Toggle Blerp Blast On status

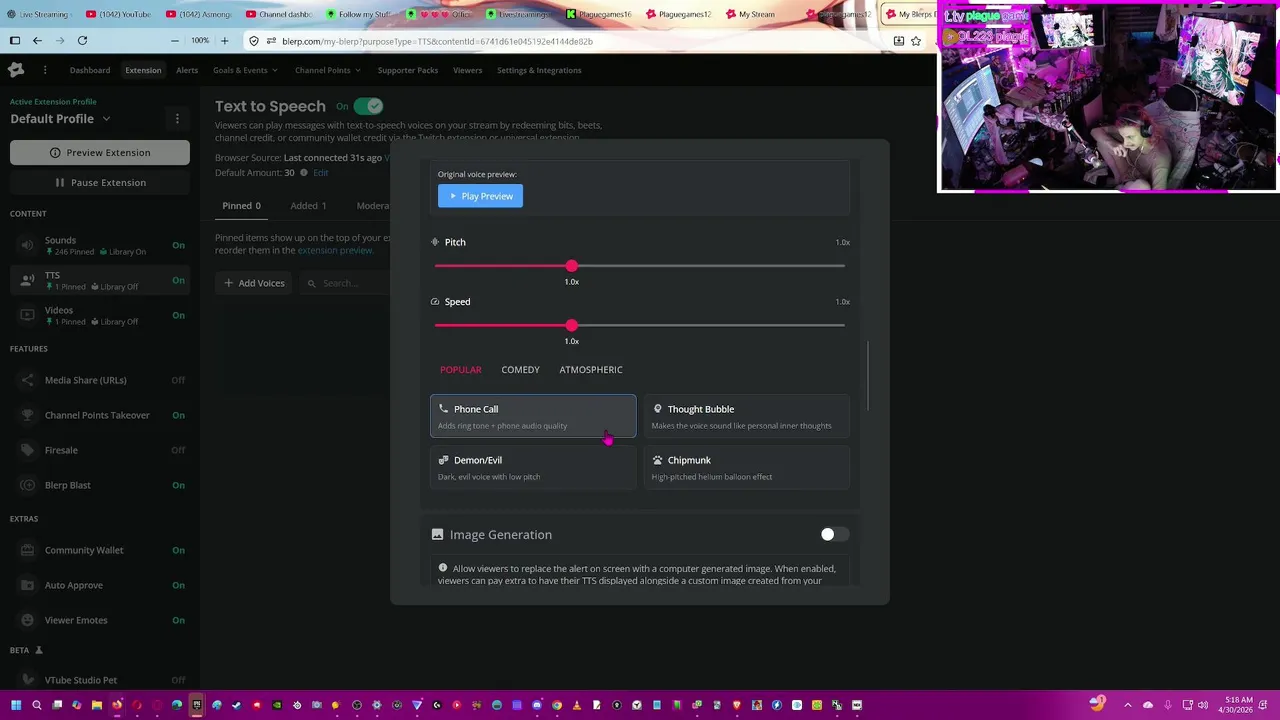coord(178,485)
